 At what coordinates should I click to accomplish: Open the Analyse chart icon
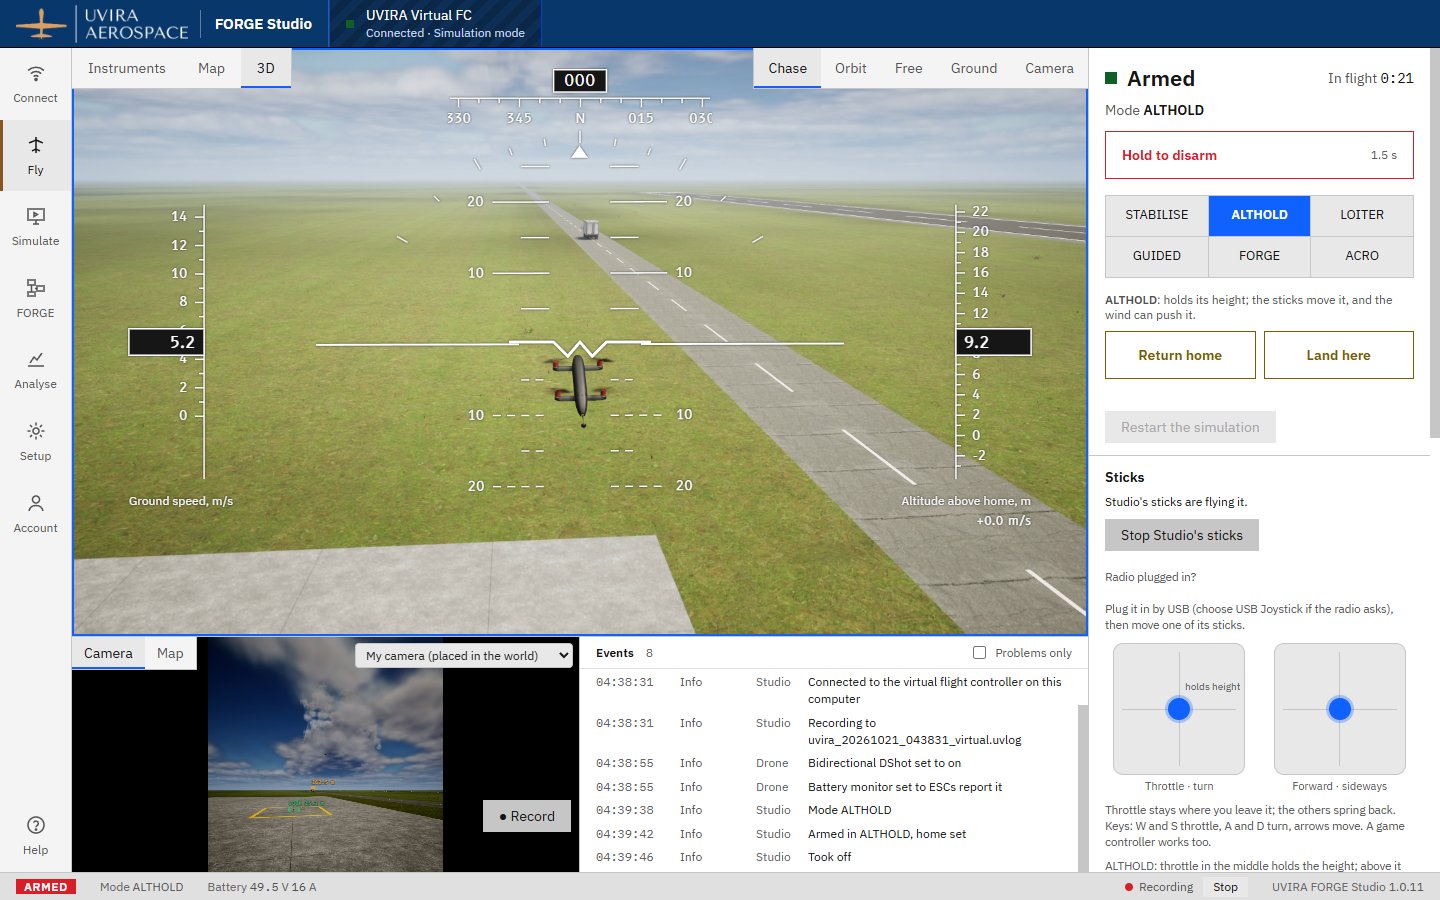[x=36, y=359]
